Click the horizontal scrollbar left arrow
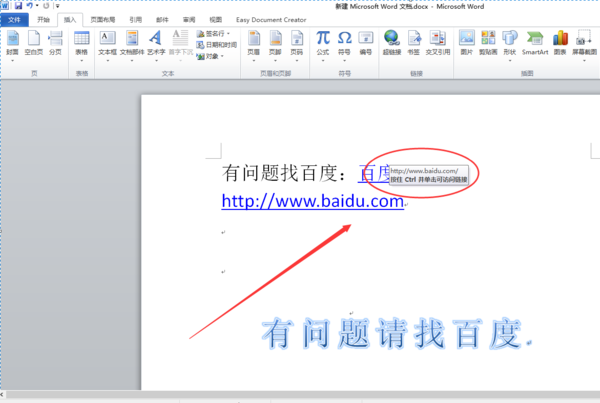The height and width of the screenshot is (403, 600). tap(3, 394)
